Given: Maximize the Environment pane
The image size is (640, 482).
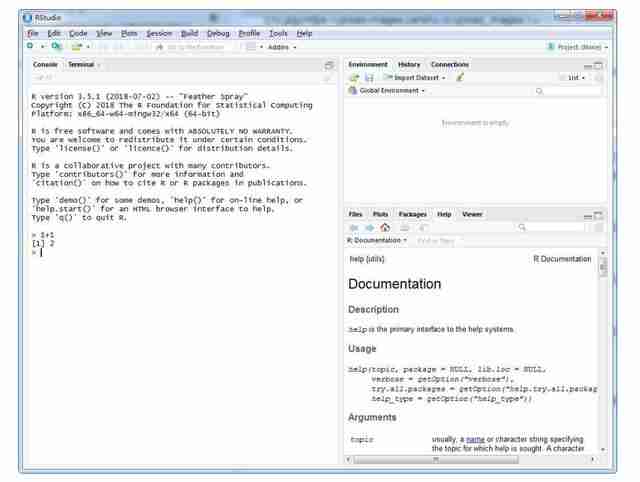Looking at the screenshot, I should point(598,65).
